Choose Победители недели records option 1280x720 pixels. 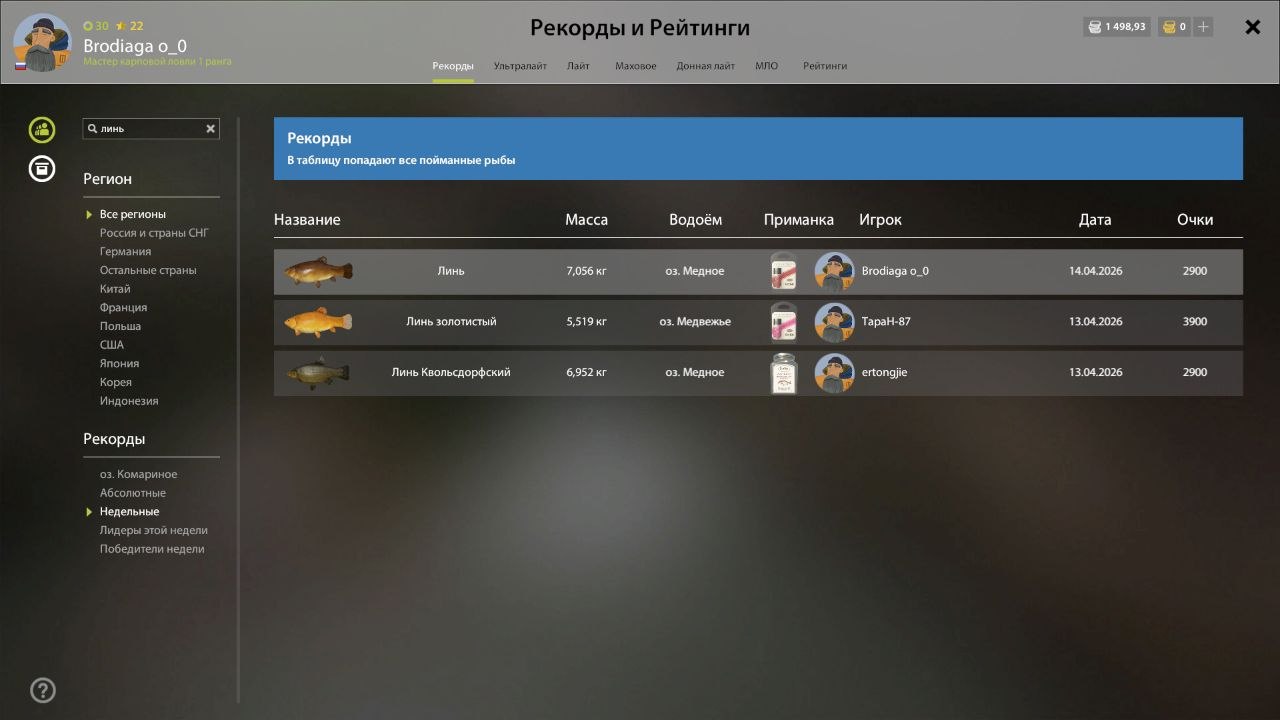pos(152,549)
